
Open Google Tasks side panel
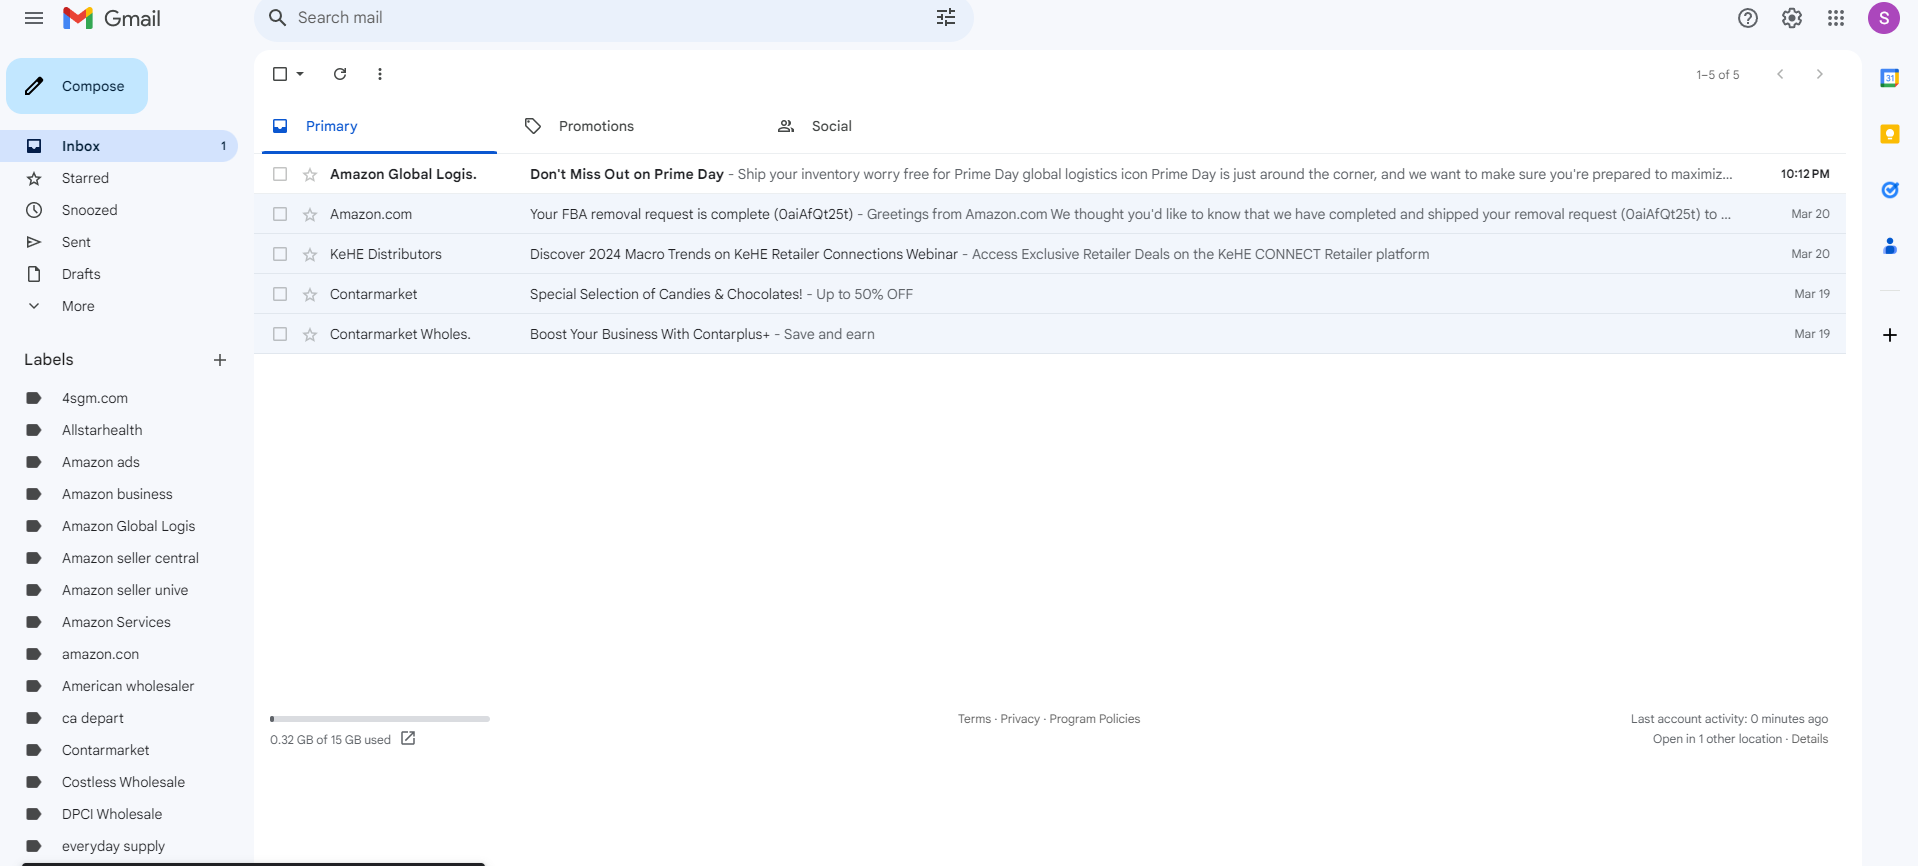point(1890,190)
